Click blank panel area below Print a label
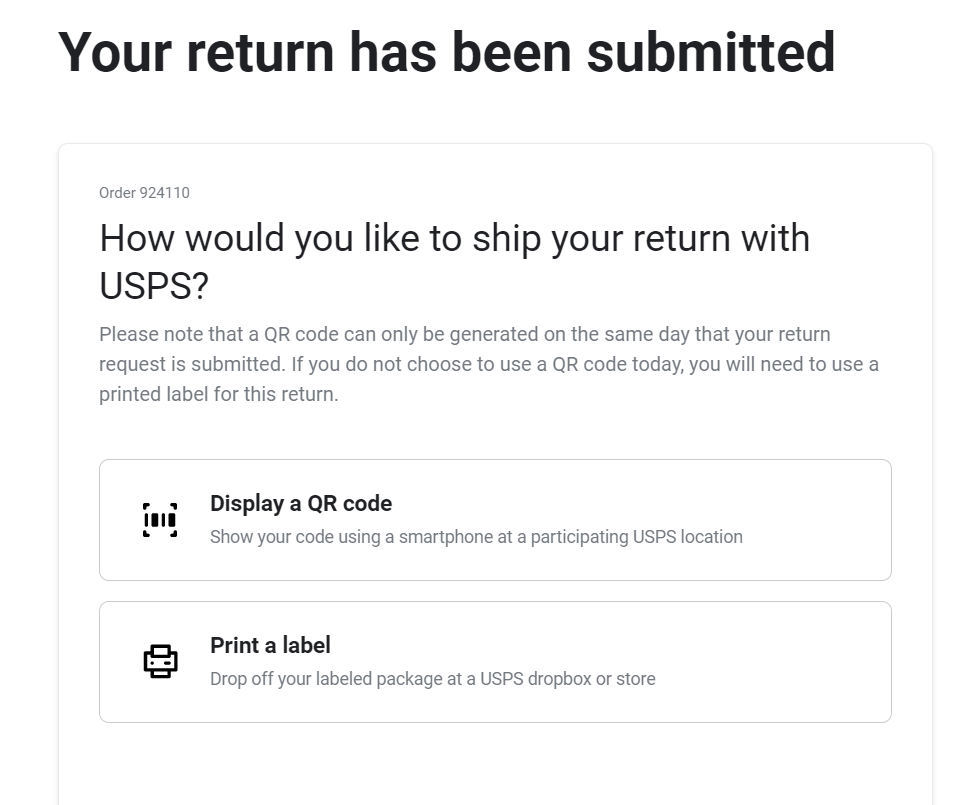The width and height of the screenshot is (967, 805). tap(495, 765)
